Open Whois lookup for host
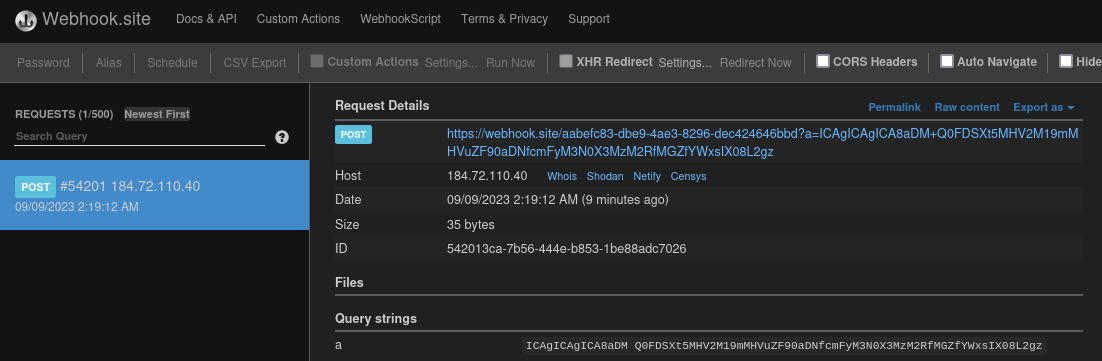 tap(561, 176)
